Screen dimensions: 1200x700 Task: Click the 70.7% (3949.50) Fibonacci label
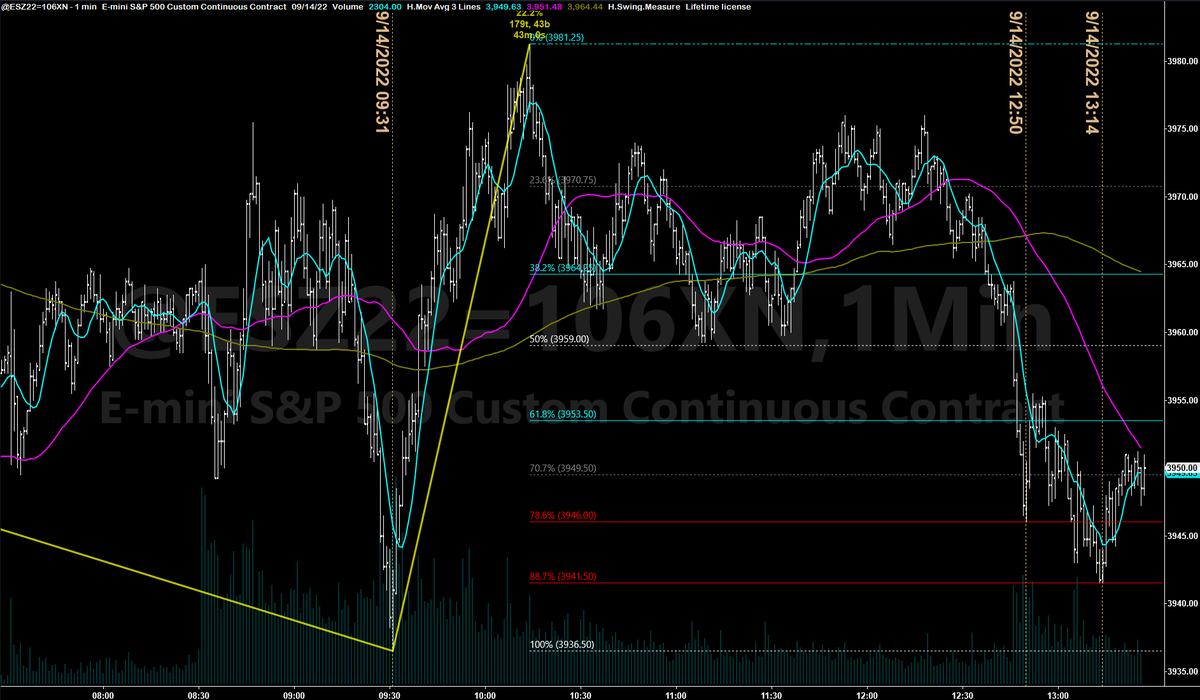(563, 468)
